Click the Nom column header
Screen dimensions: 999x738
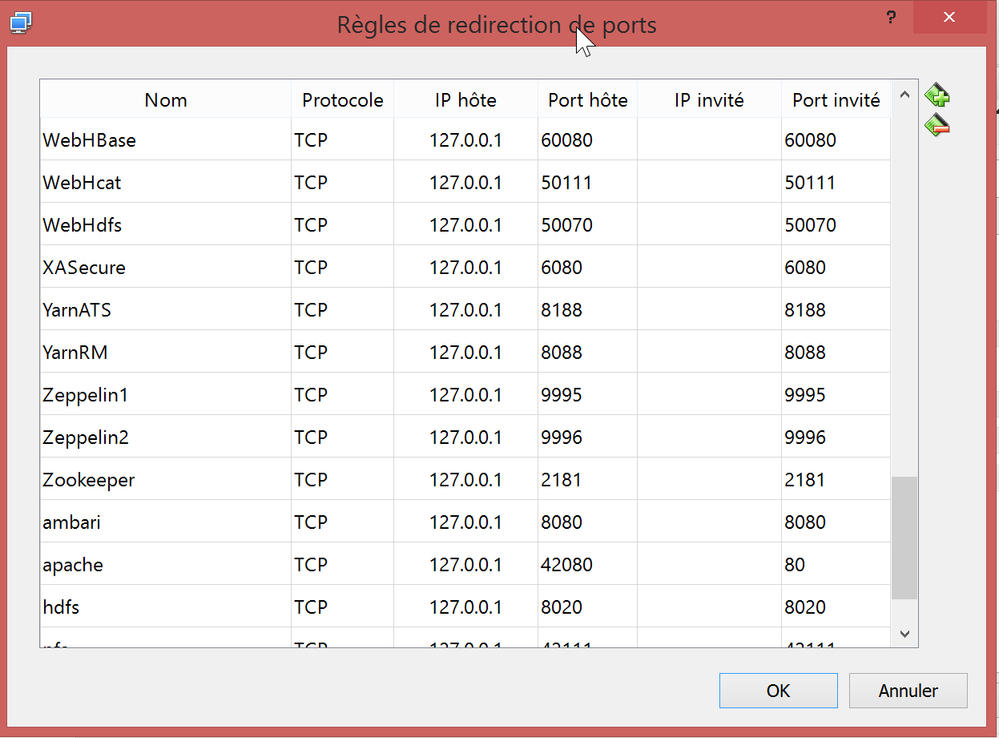(165, 99)
